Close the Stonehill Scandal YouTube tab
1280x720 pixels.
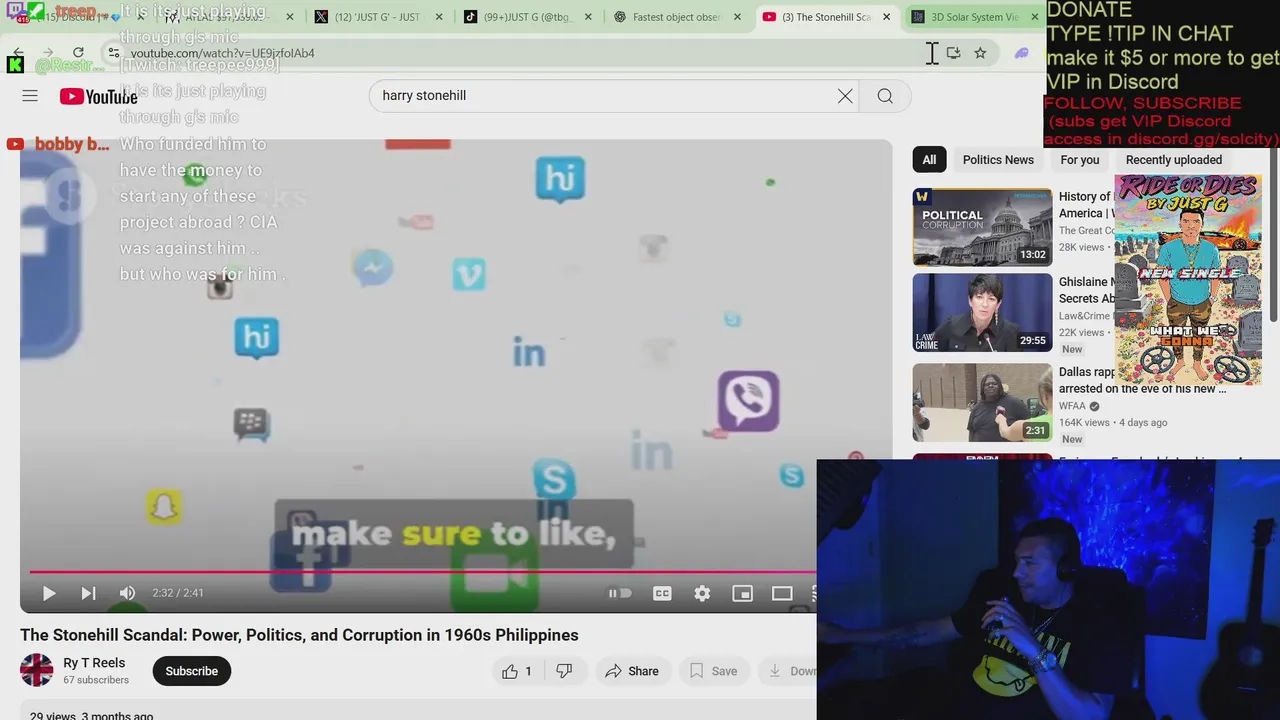(886, 17)
